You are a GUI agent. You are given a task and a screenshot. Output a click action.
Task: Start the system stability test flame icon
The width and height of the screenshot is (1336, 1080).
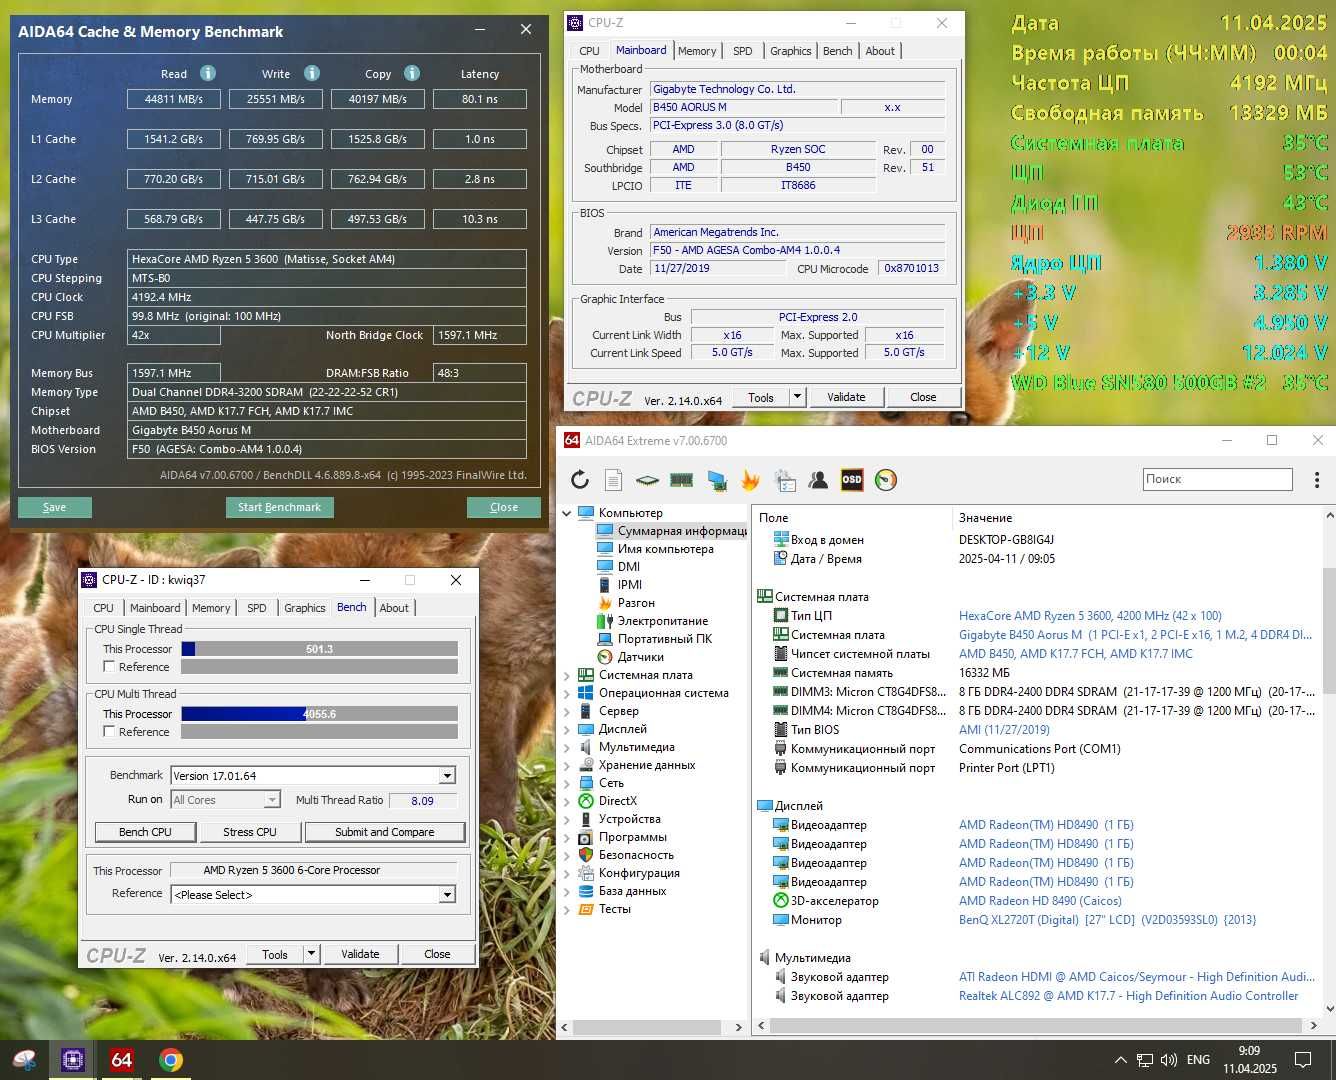750,480
